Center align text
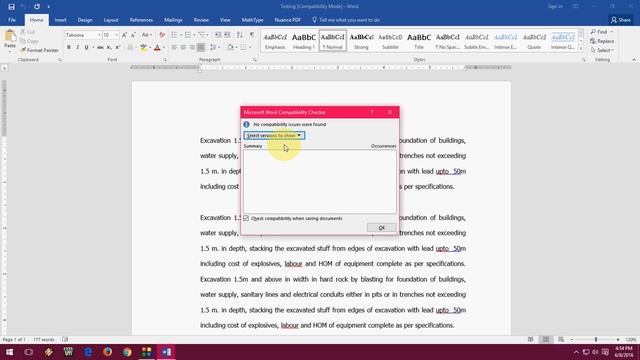Viewport: 640px width, 360px height. 183,48
